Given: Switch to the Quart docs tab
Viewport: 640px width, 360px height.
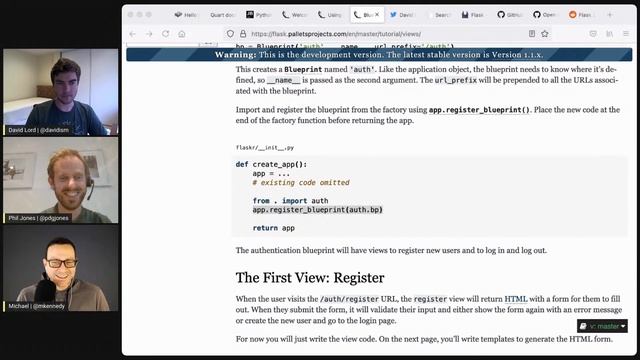Looking at the screenshot, I should click(222, 15).
